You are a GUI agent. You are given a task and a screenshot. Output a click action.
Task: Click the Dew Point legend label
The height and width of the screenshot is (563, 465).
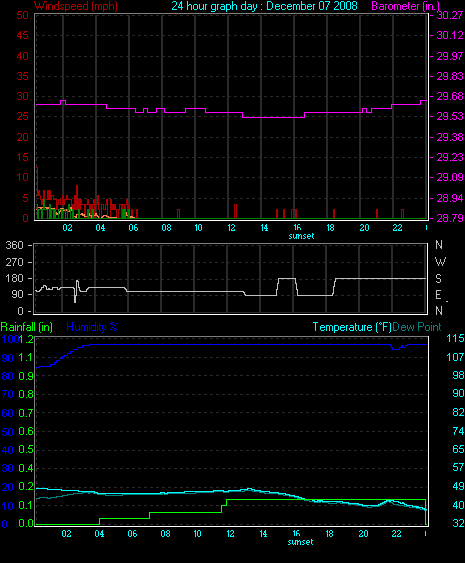[417, 327]
